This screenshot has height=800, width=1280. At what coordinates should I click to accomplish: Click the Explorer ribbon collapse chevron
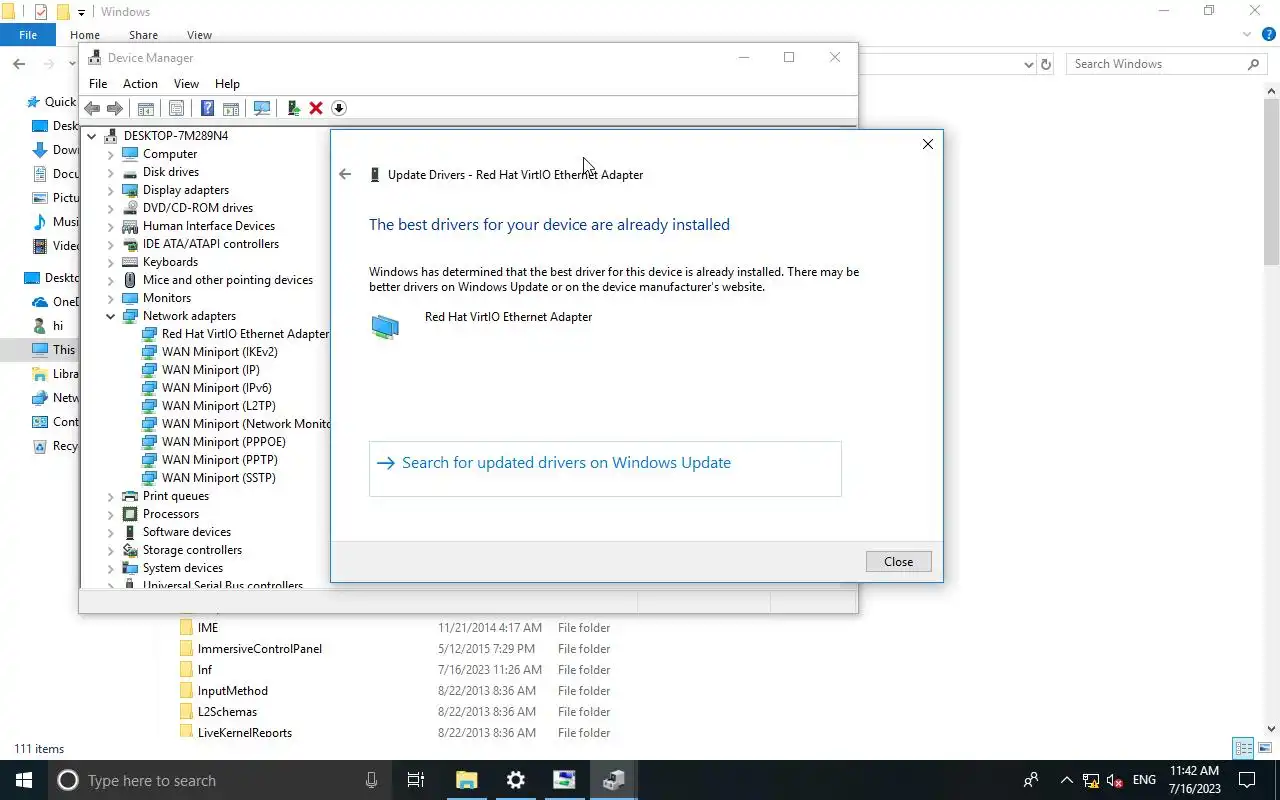[x=1247, y=34]
